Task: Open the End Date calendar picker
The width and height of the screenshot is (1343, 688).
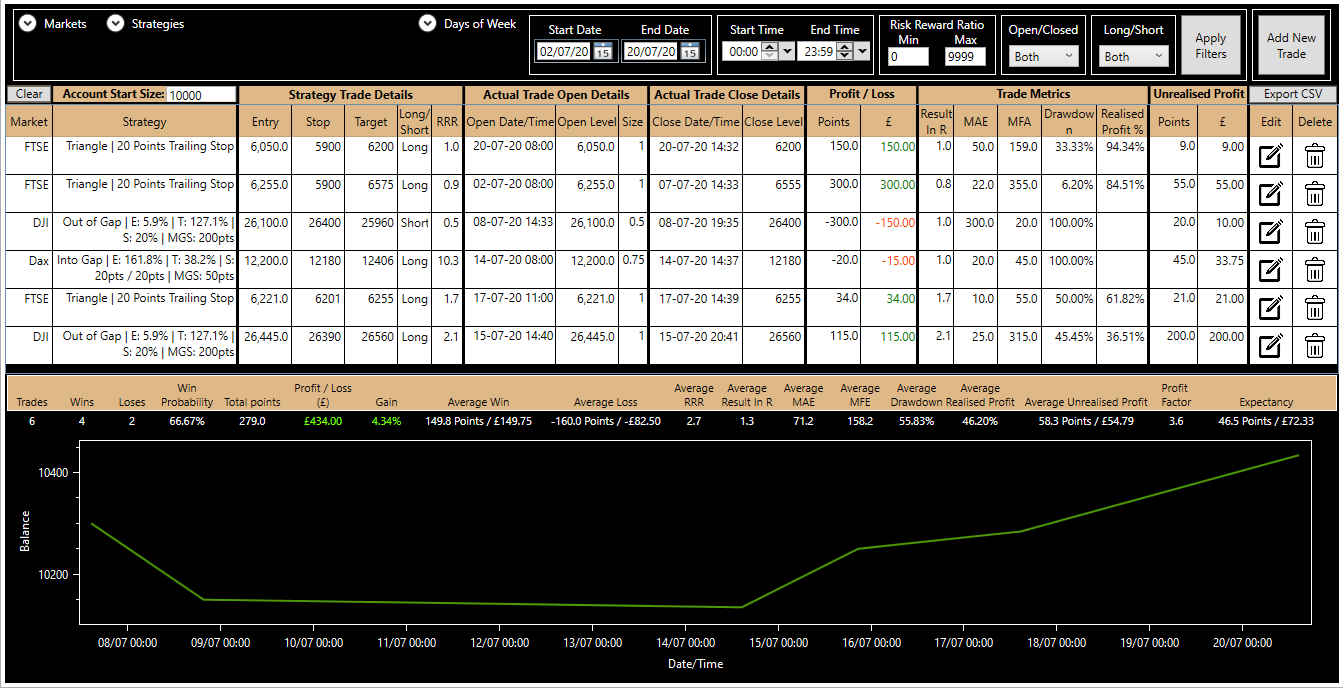Action: point(689,52)
